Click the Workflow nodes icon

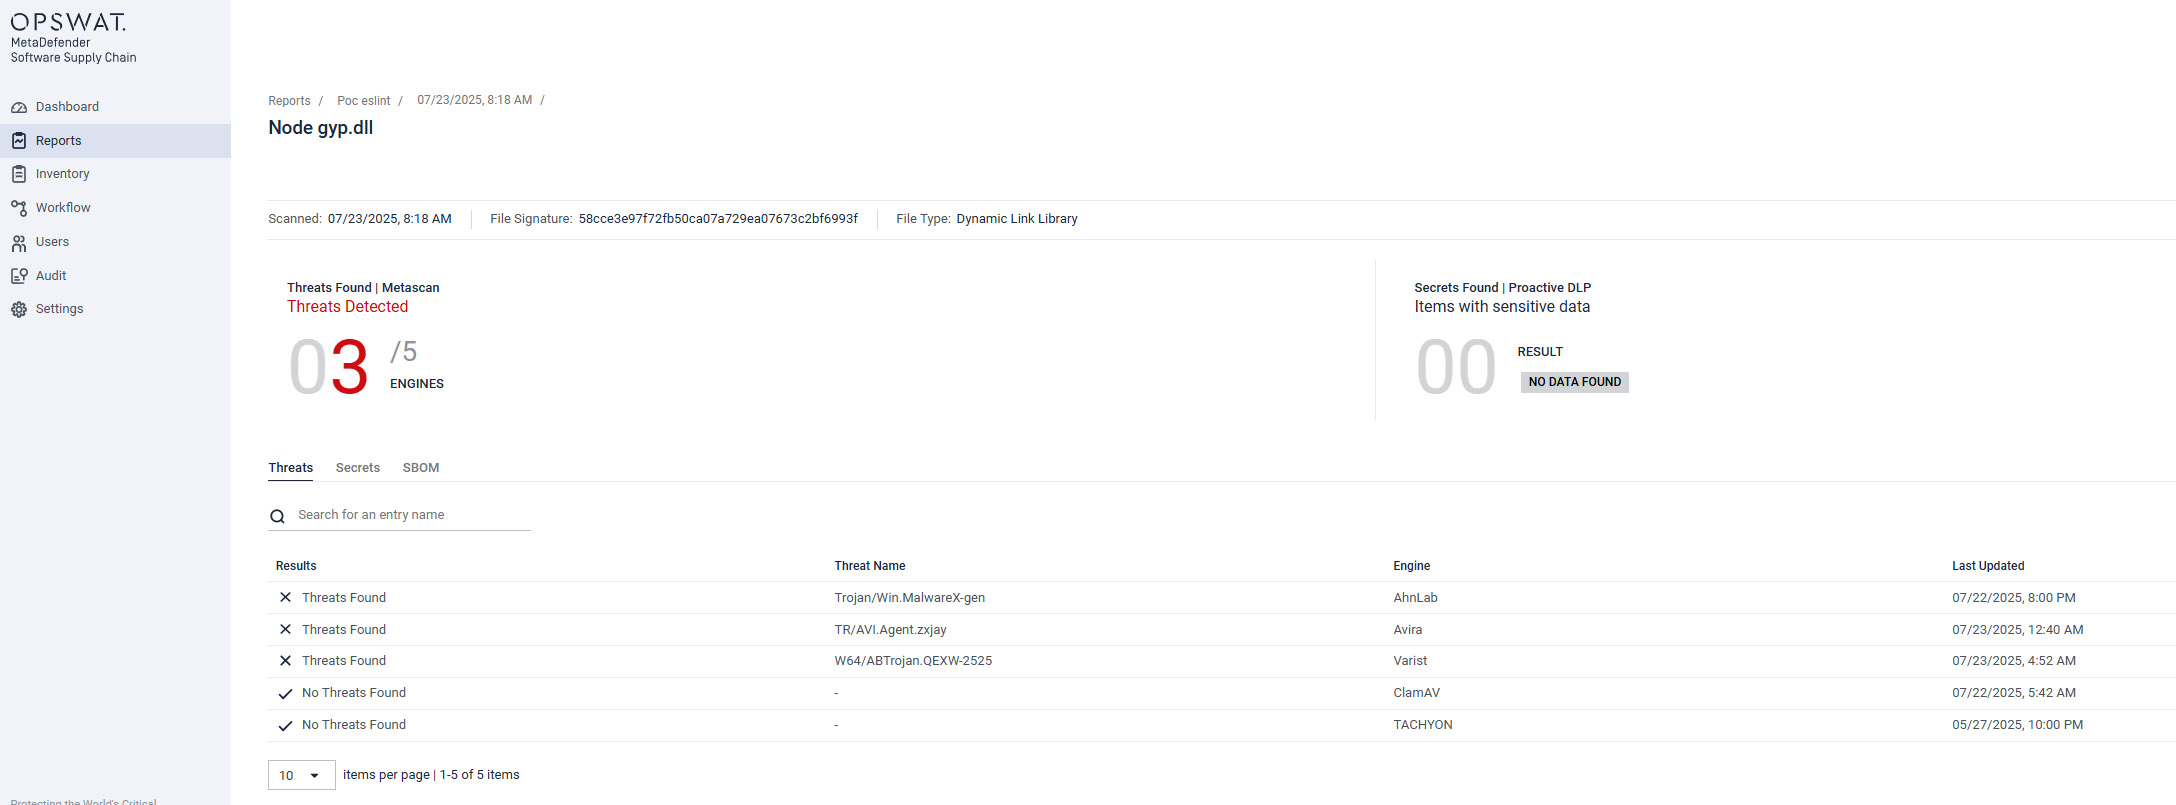point(19,208)
